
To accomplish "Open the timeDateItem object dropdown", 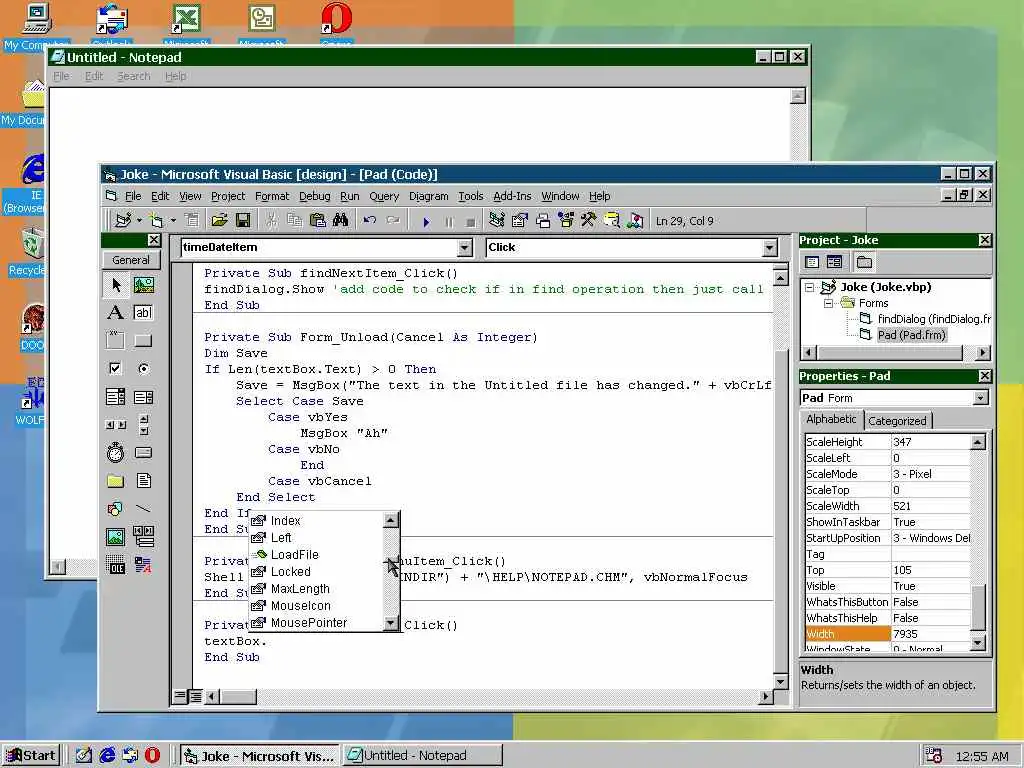I will pyautogui.click(x=464, y=248).
